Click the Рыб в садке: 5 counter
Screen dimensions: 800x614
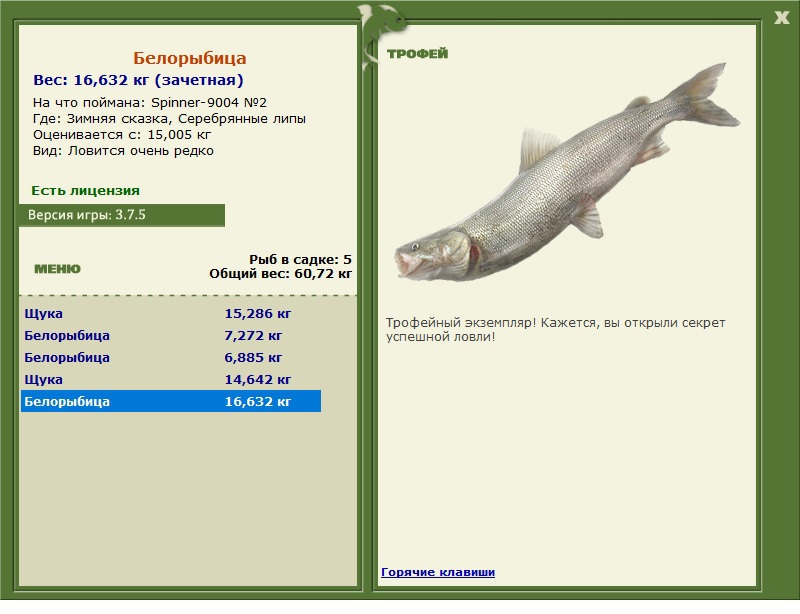click(301, 259)
